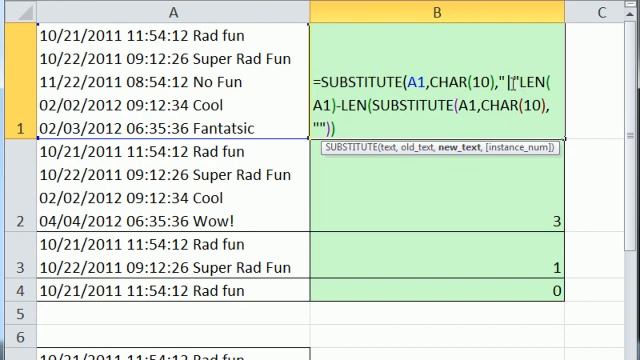Click empty cell C2
The image size is (640, 360).
pos(595,185)
